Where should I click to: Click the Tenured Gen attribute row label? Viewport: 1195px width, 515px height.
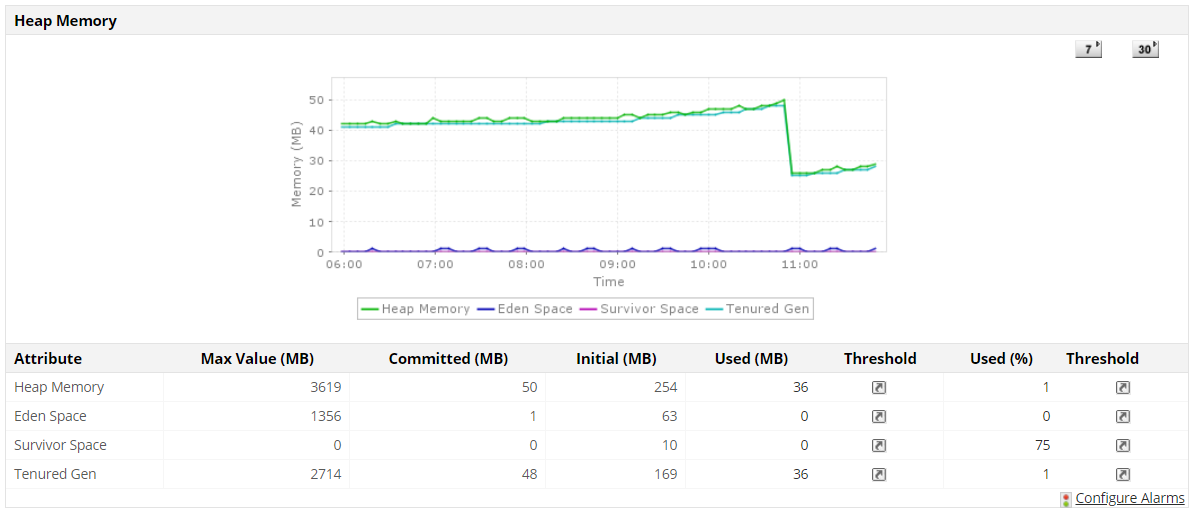(55, 475)
